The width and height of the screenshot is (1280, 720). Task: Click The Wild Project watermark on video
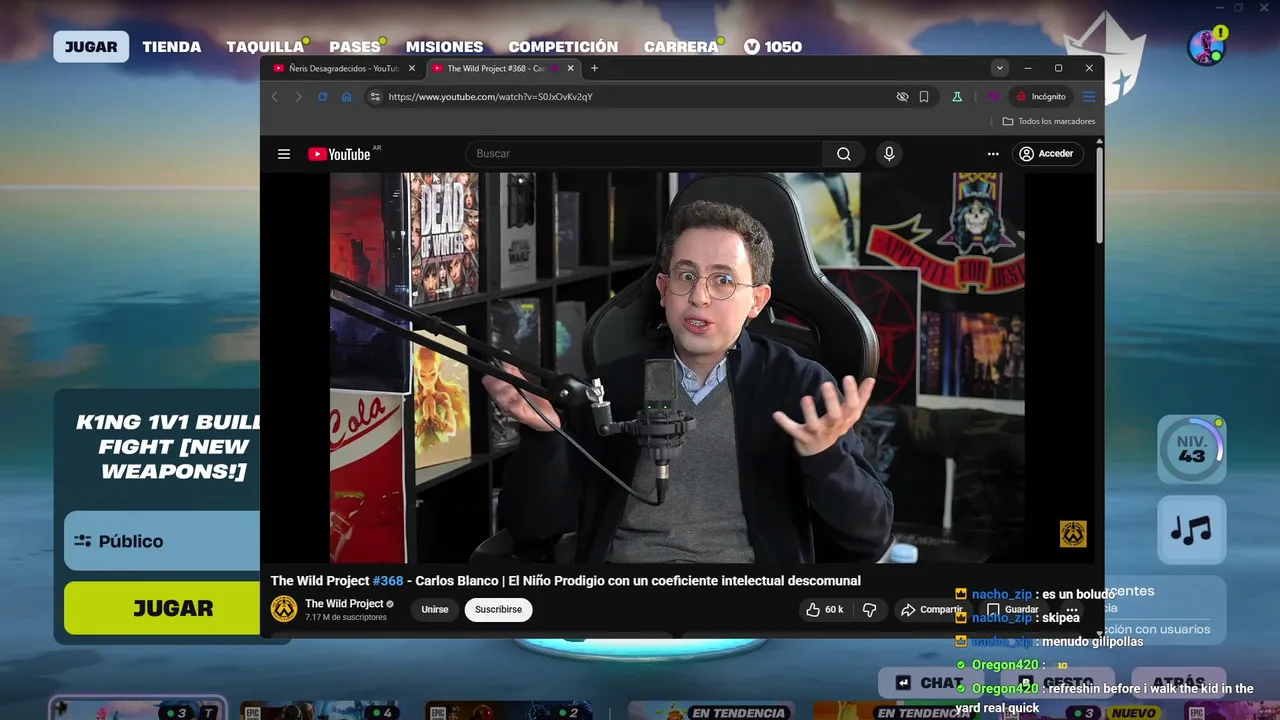click(1073, 534)
